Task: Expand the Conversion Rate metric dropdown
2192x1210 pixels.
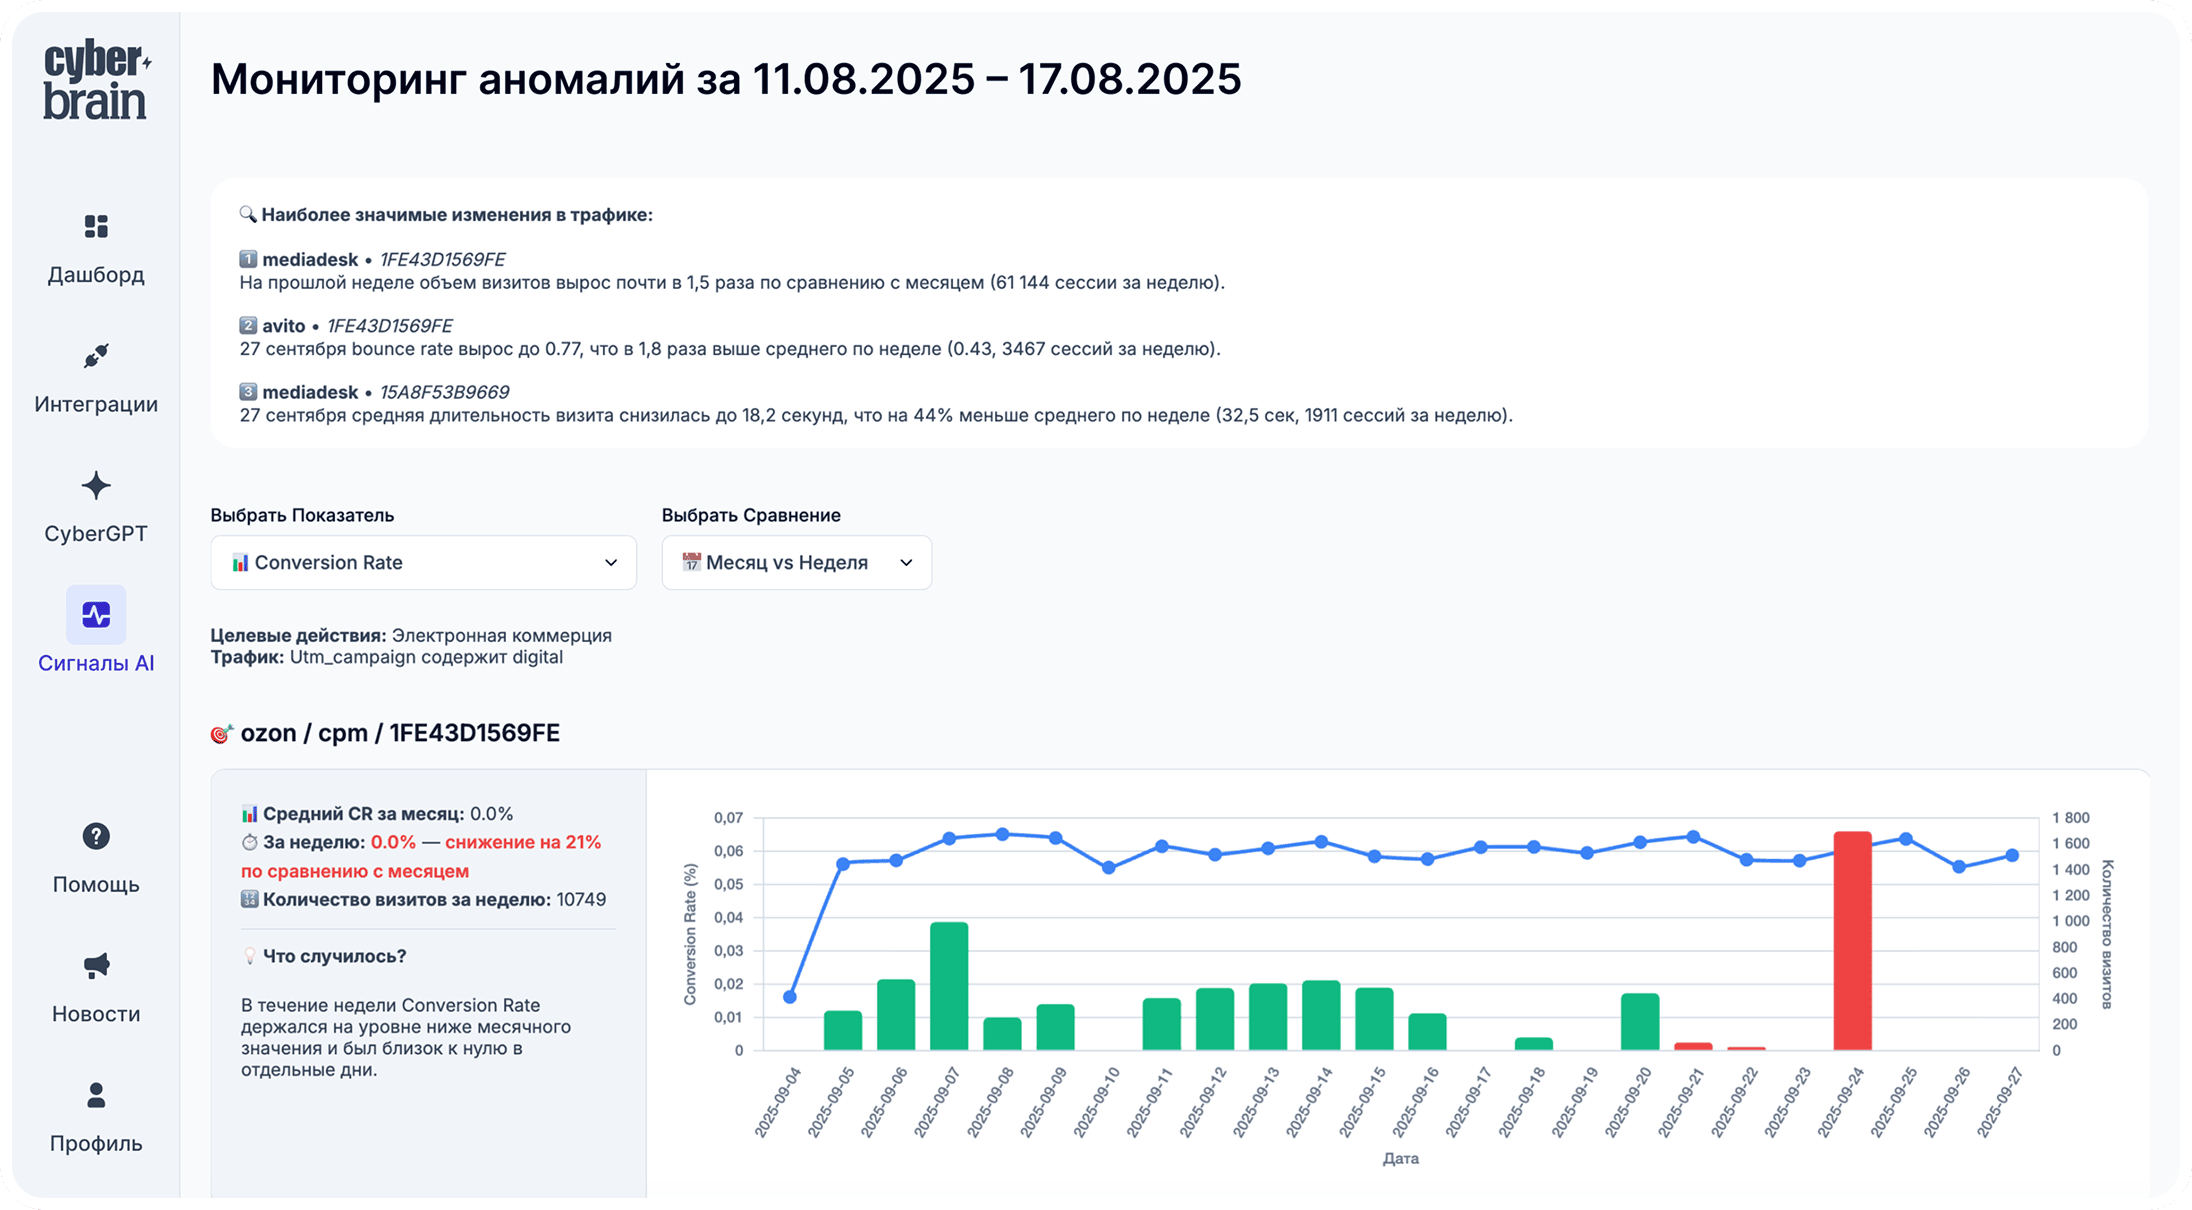Action: 422,562
